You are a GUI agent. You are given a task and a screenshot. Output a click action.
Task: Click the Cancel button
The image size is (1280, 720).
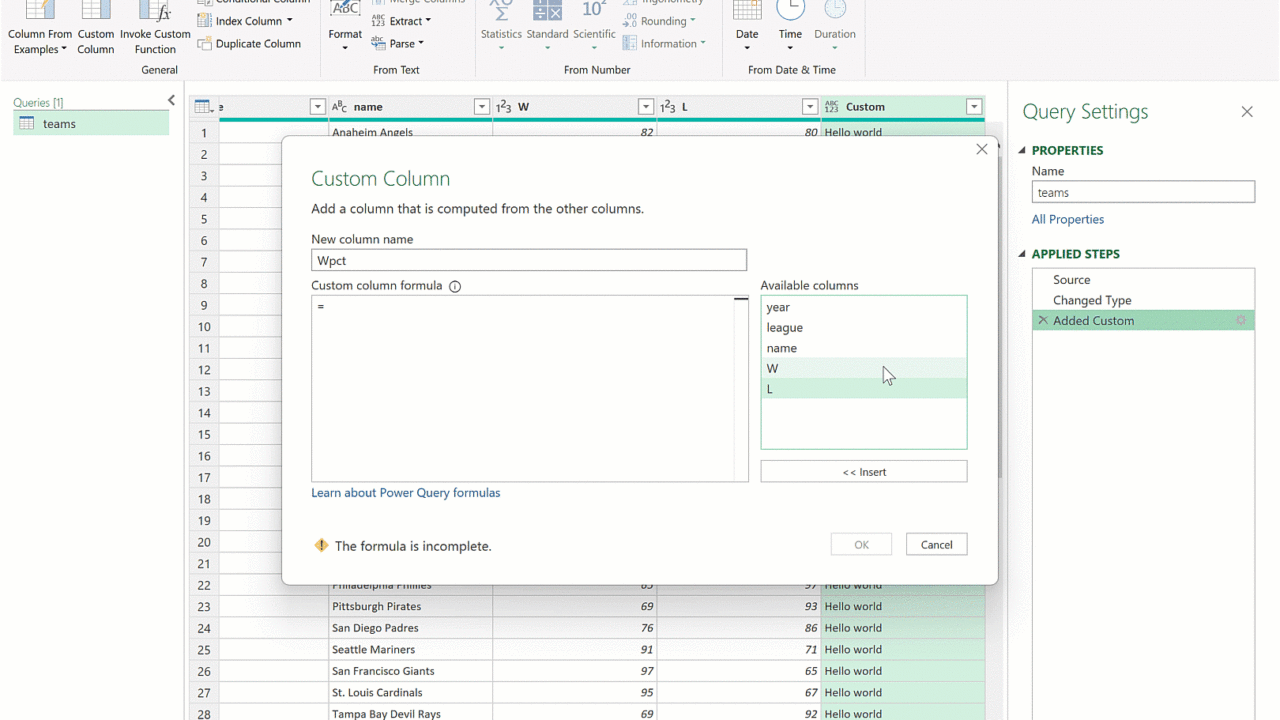tap(936, 545)
